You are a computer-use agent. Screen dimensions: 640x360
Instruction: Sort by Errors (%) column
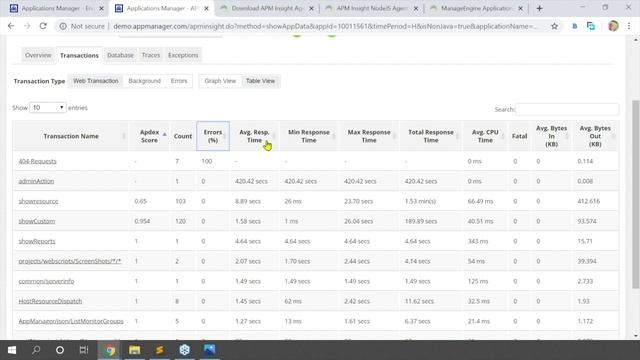click(x=213, y=136)
